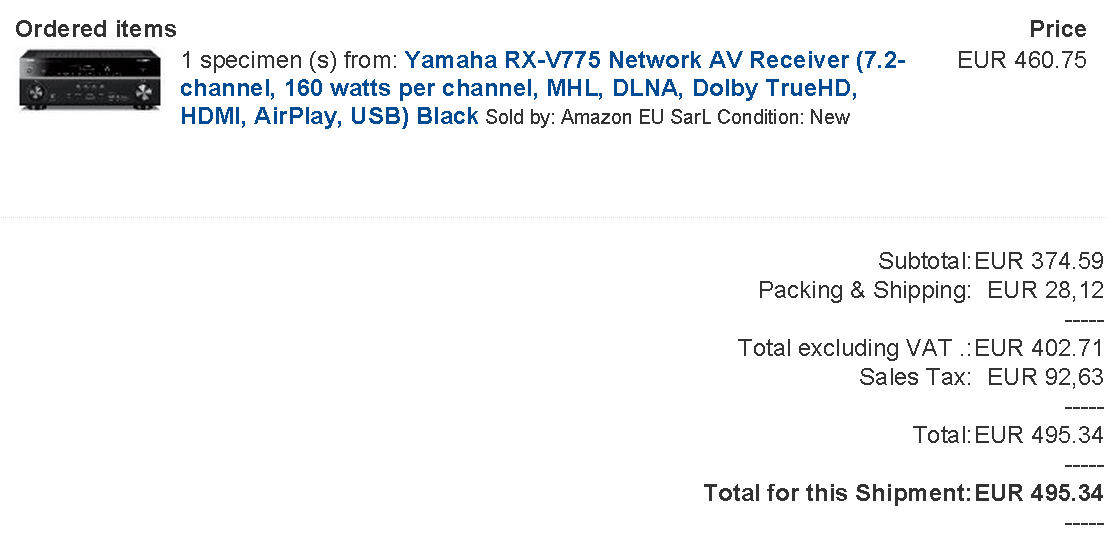1119x538 pixels.
Task: Click the "Subtotal:" label
Action: [x=924, y=262]
